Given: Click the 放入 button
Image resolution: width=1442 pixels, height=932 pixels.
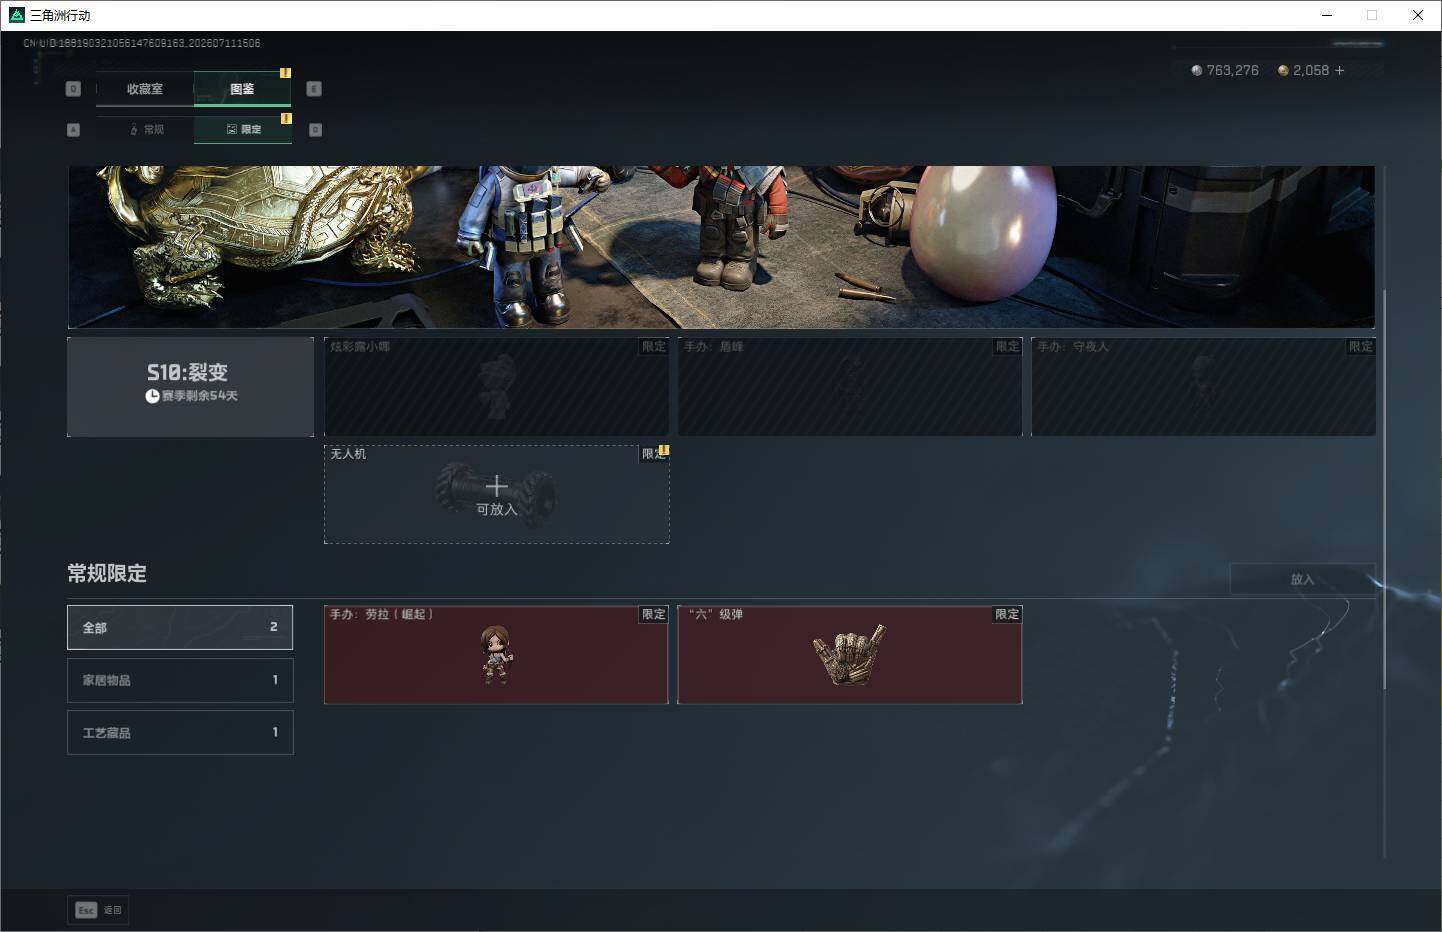Looking at the screenshot, I should 1302,579.
